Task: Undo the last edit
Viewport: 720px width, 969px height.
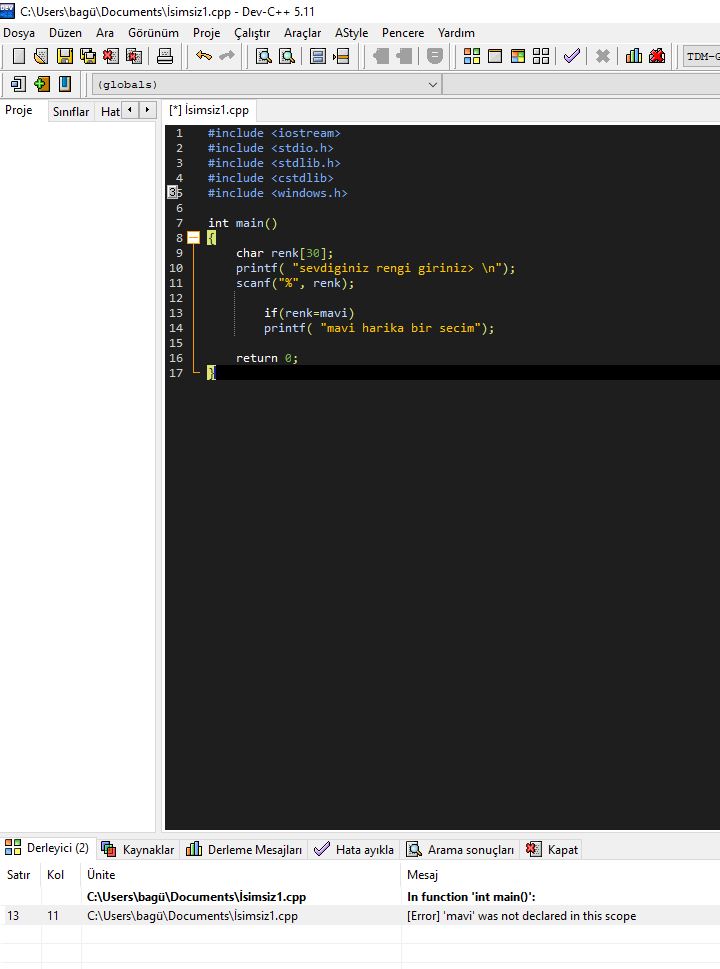Action: pyautogui.click(x=204, y=56)
